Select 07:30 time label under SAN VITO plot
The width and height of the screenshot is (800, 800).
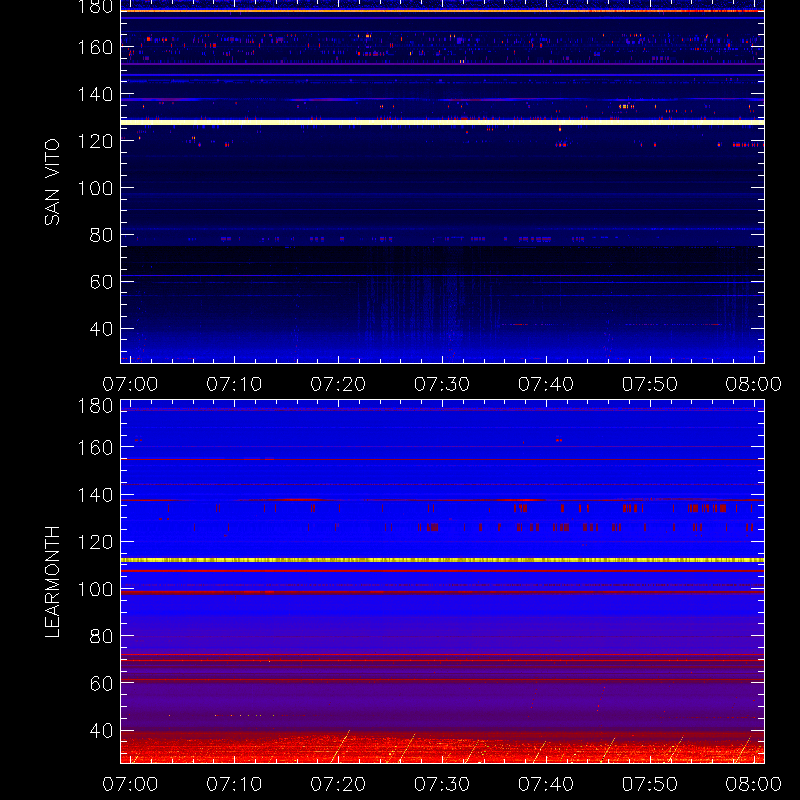[442, 384]
